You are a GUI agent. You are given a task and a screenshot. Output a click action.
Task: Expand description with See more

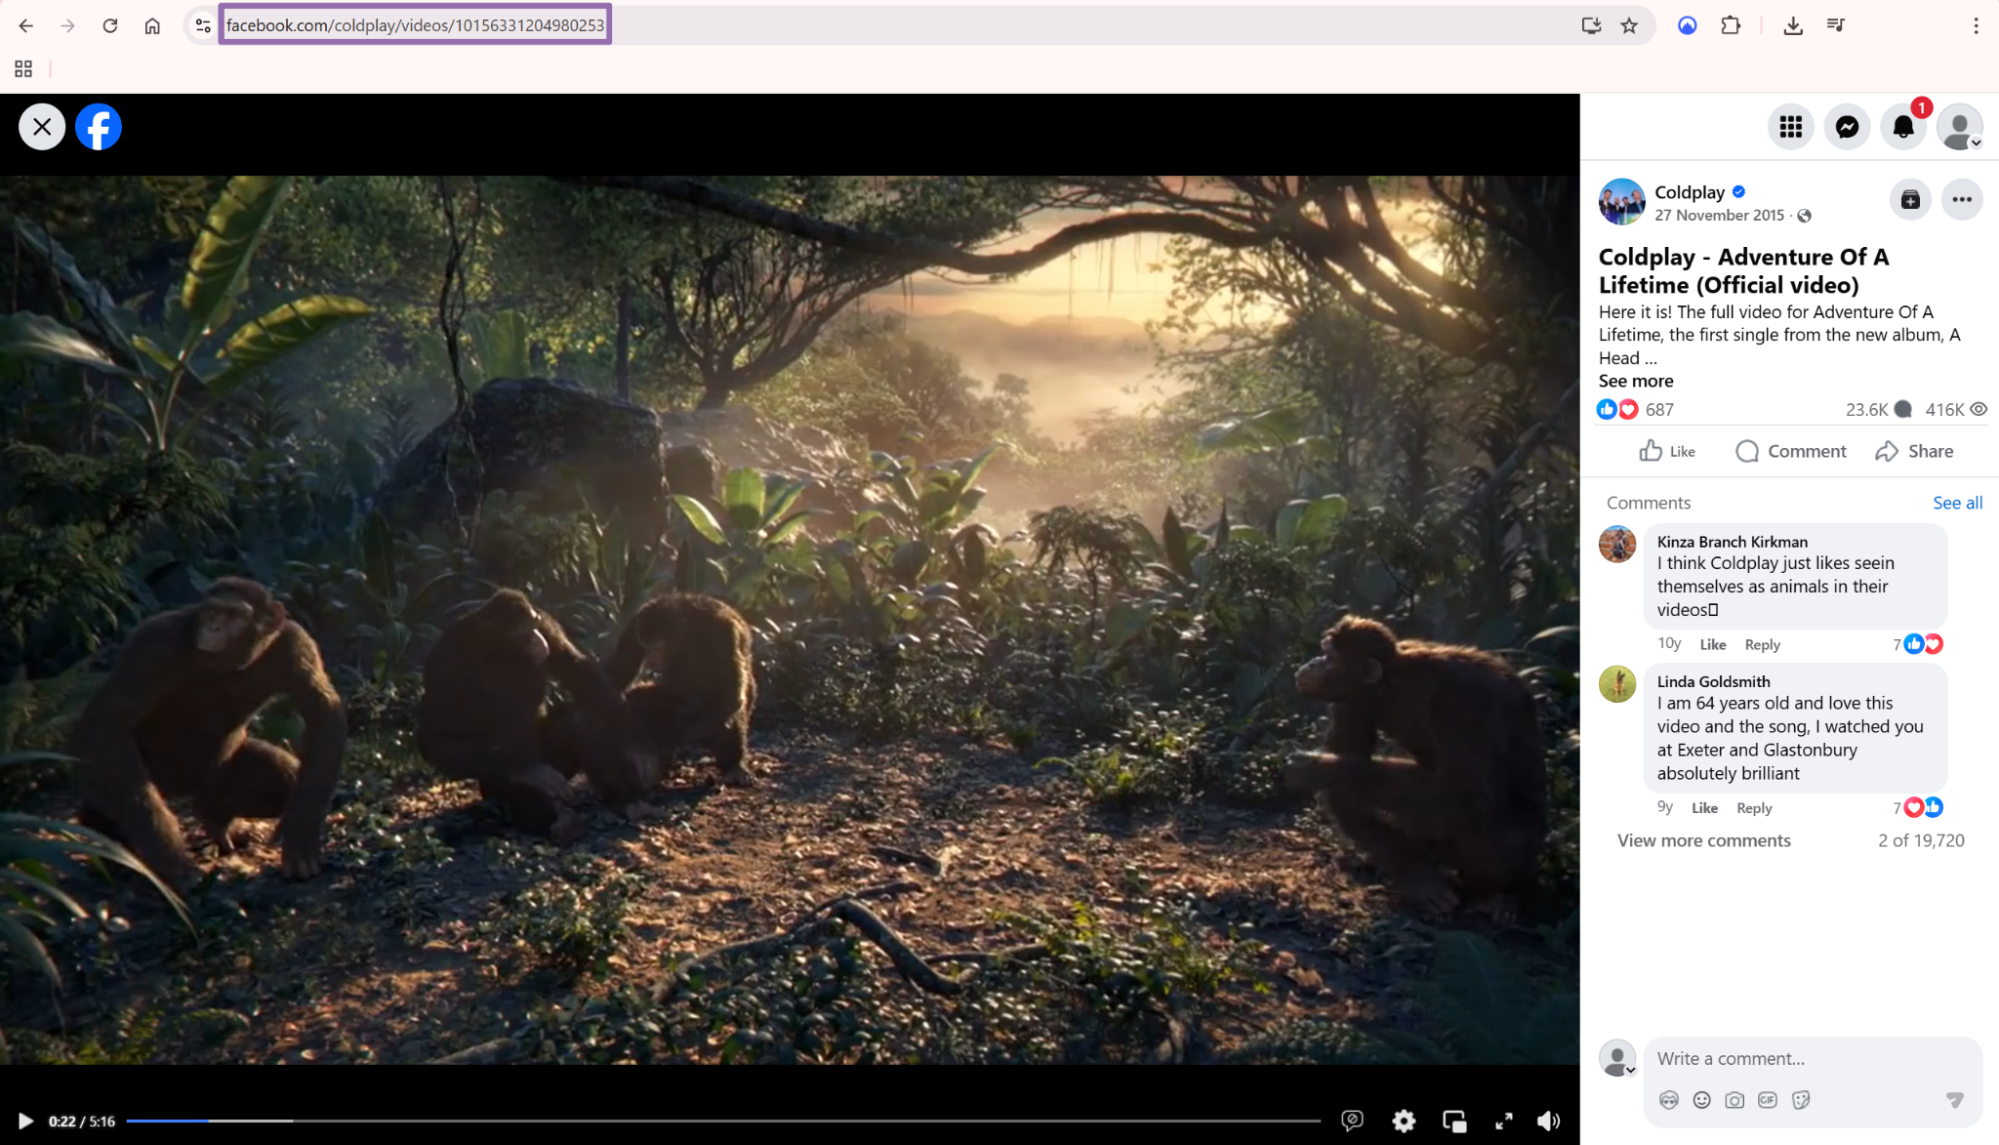[x=1635, y=381]
